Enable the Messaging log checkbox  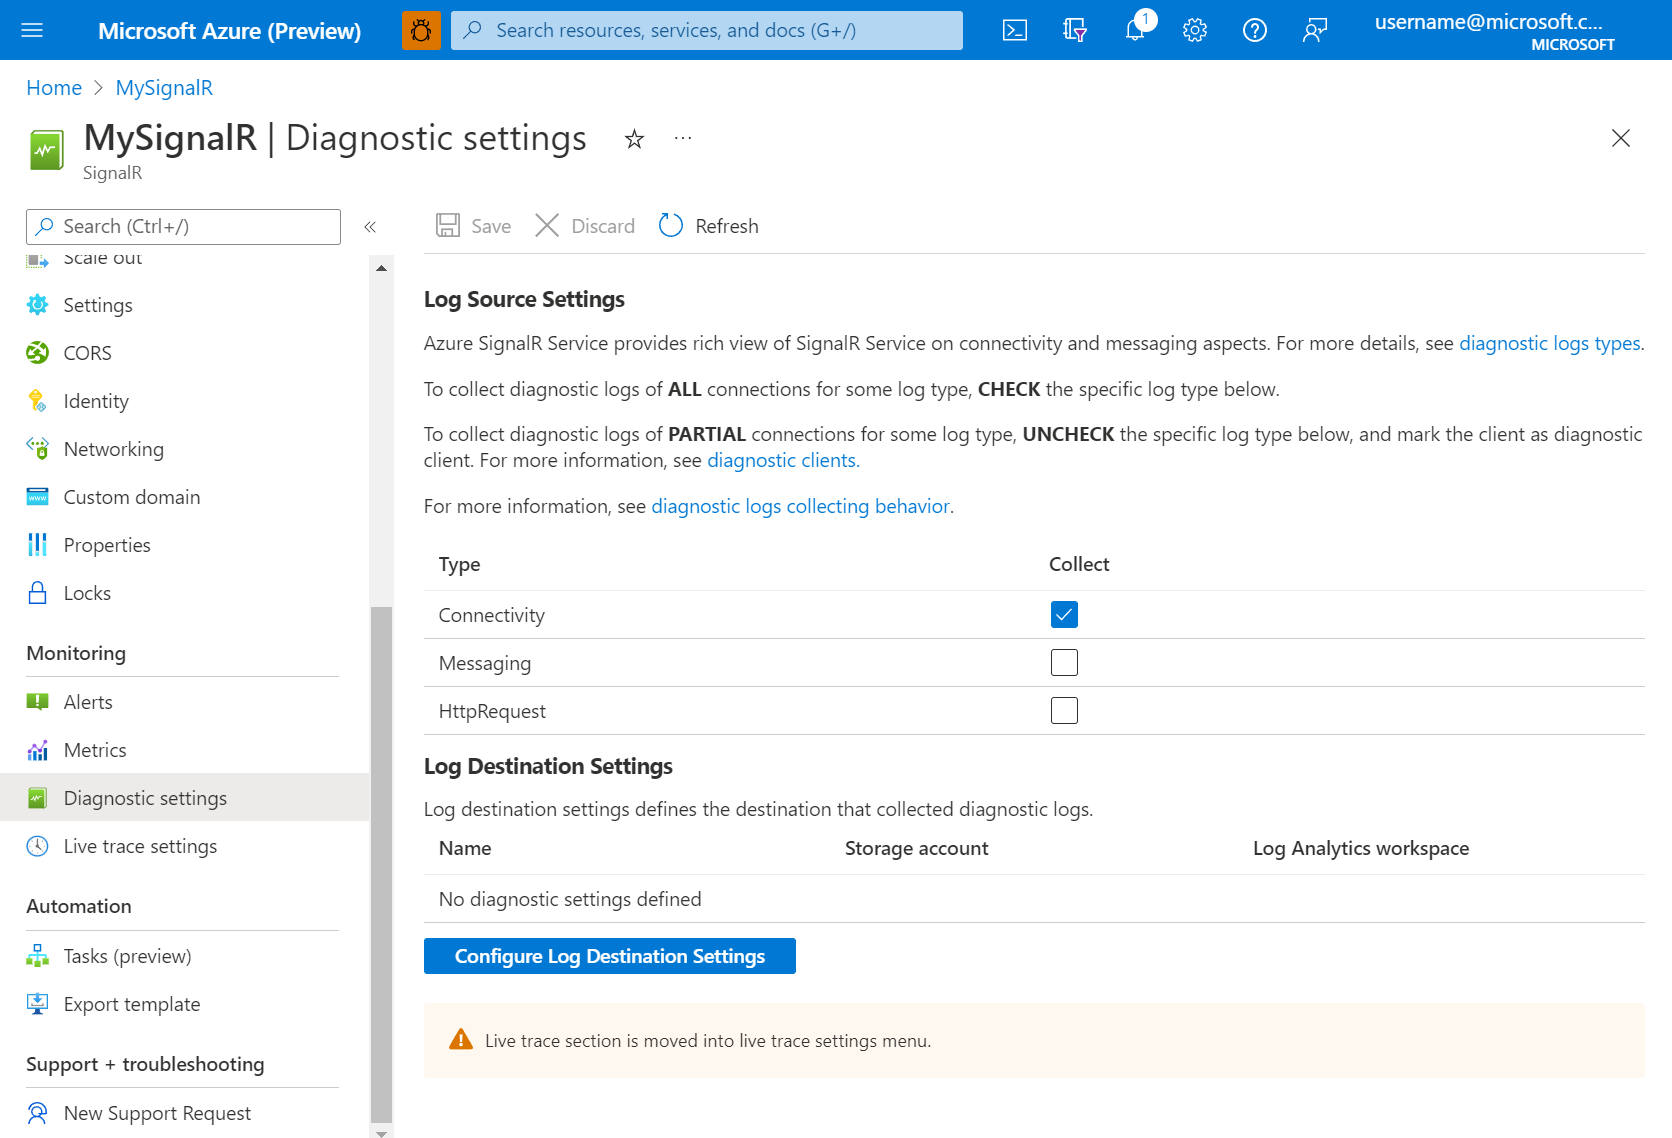(x=1064, y=663)
